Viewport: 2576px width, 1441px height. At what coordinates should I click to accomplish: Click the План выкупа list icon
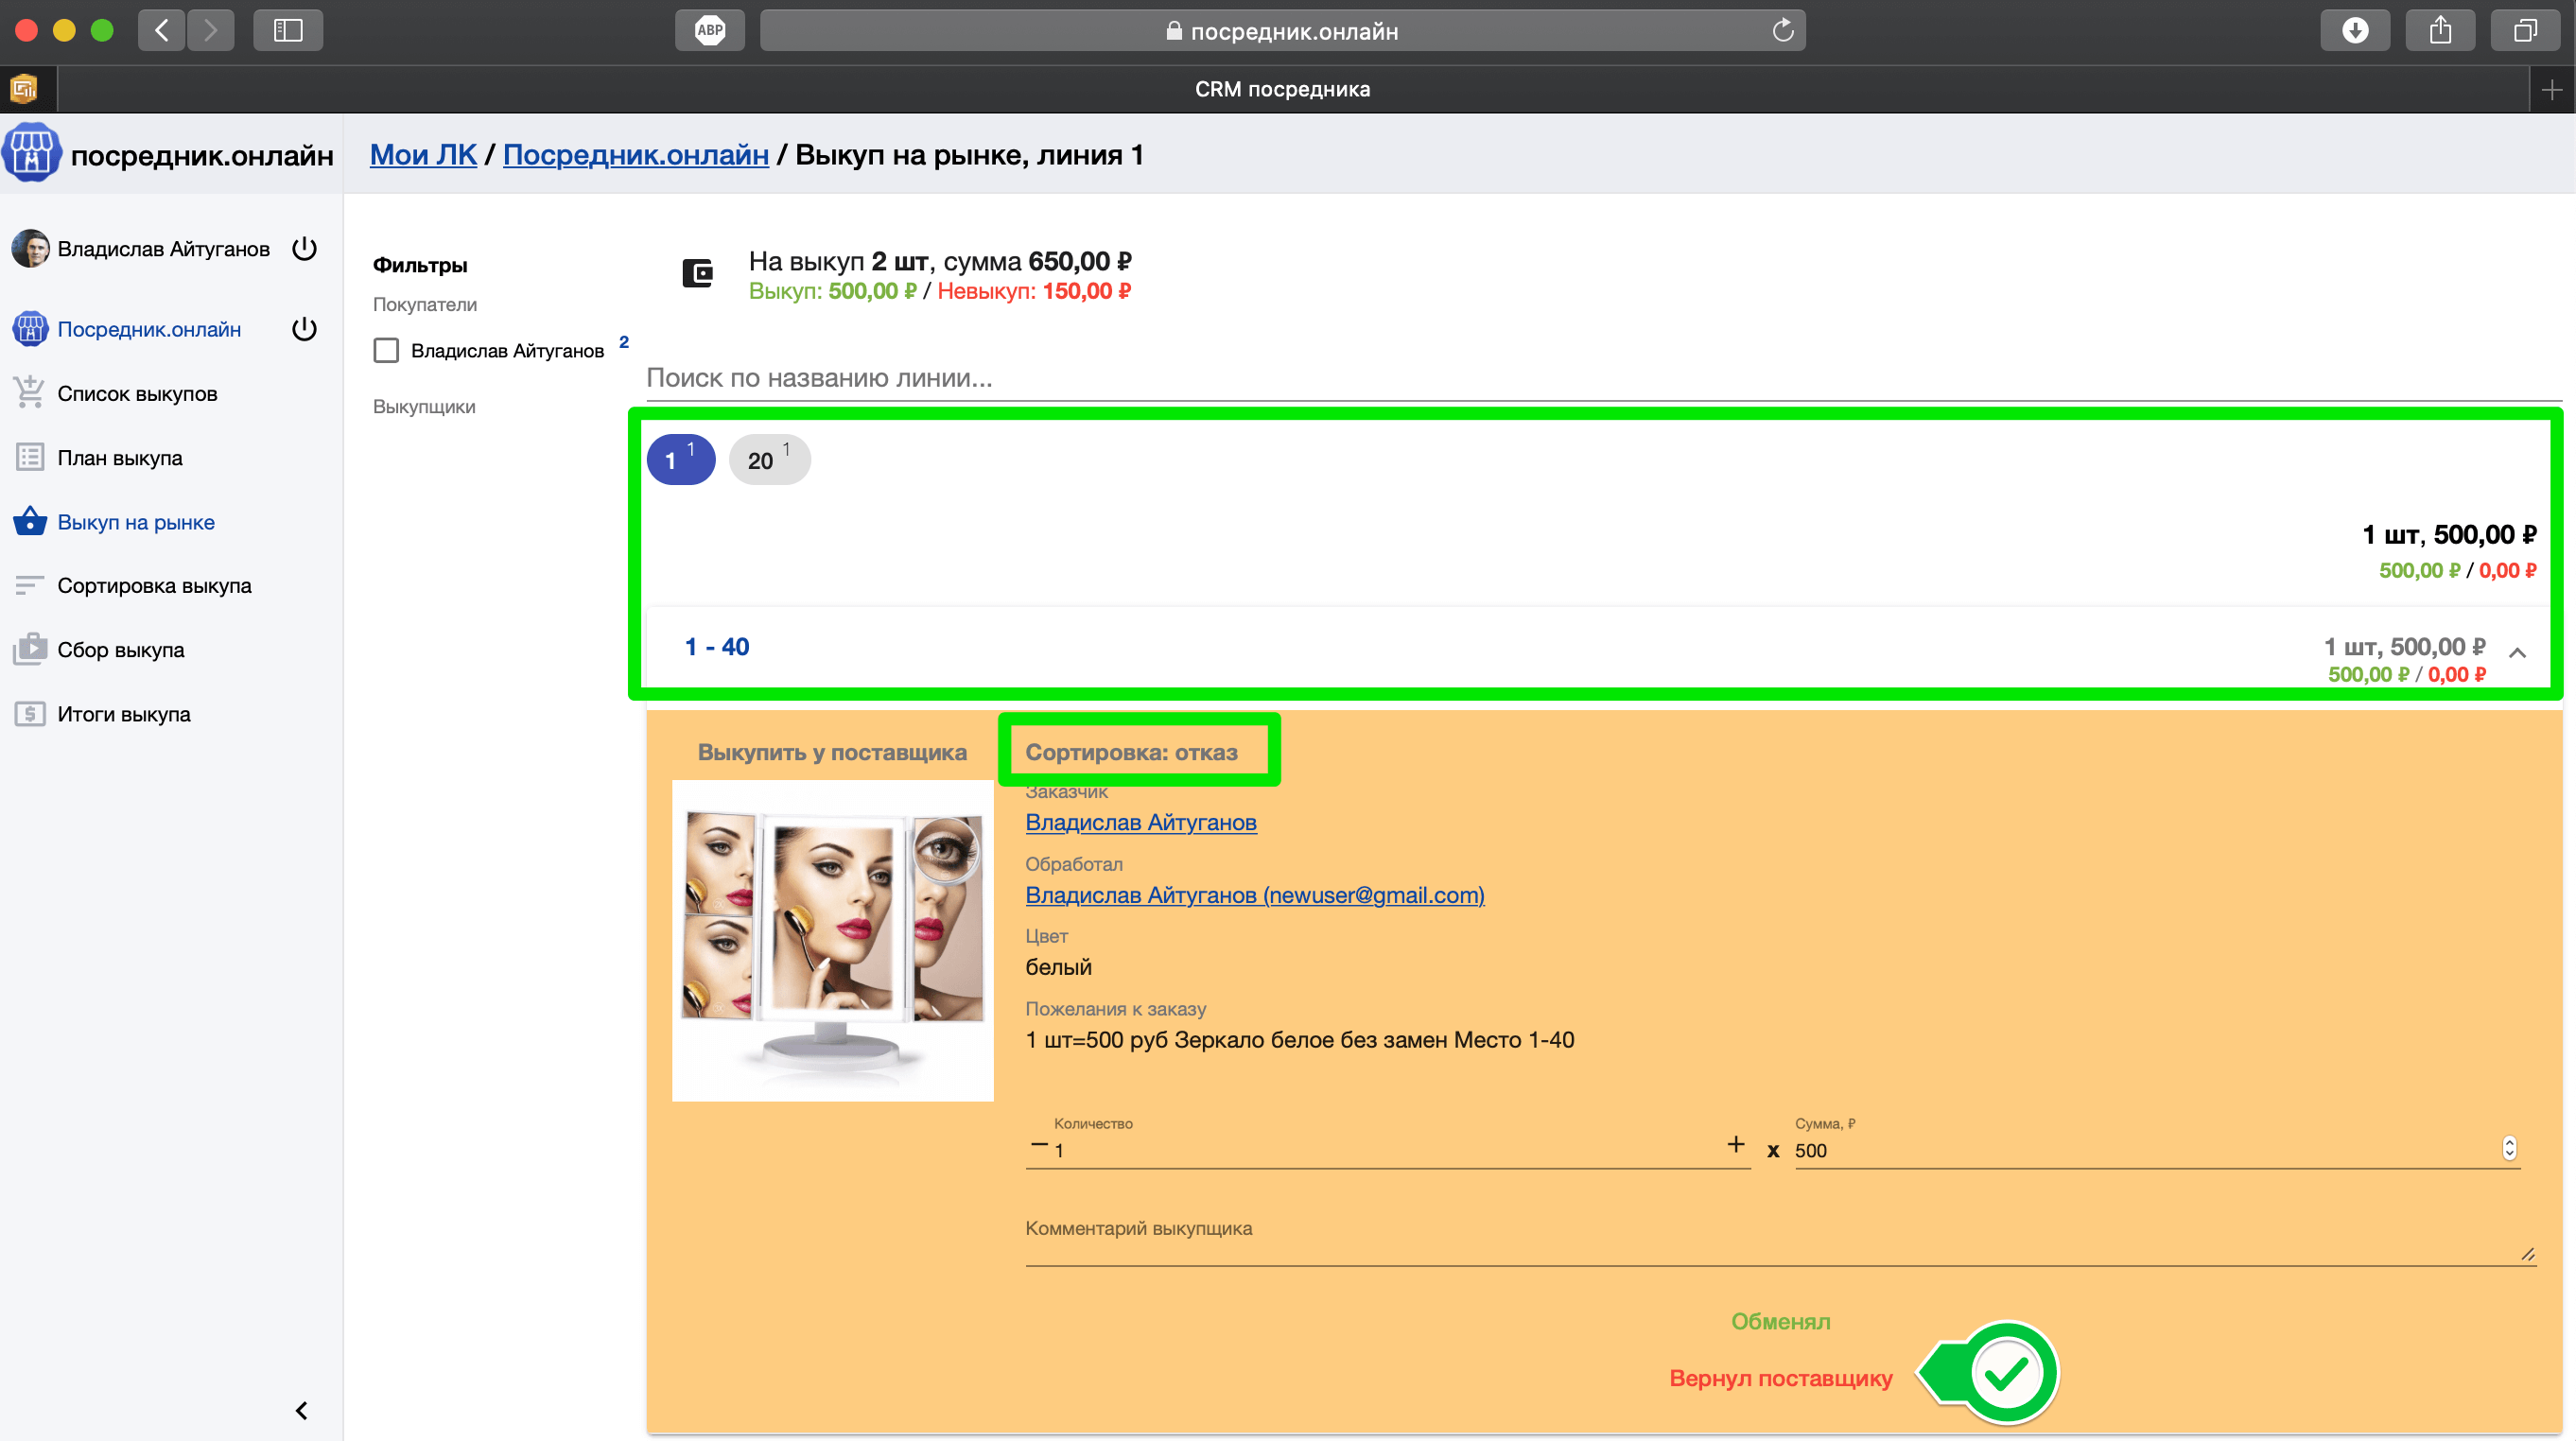pos(29,458)
